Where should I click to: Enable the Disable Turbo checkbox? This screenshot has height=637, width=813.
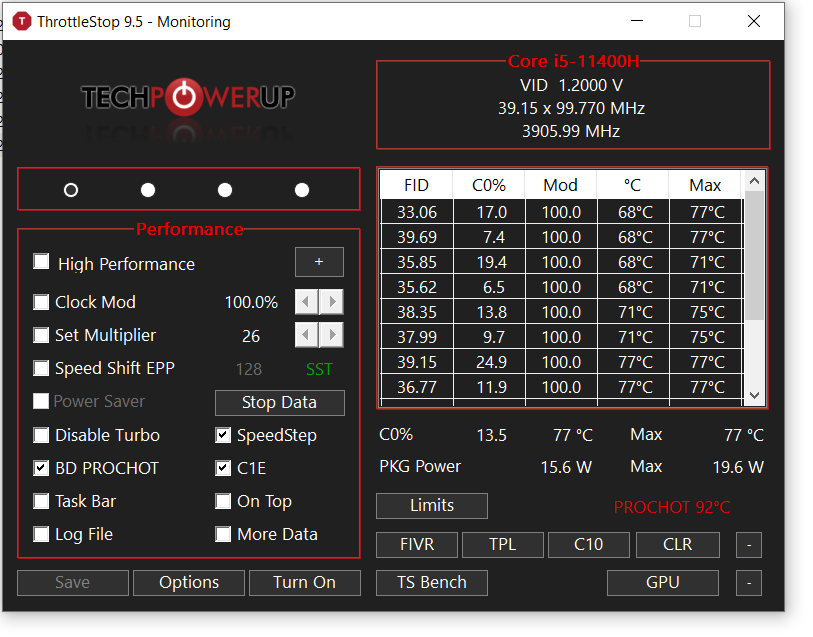click(x=41, y=435)
